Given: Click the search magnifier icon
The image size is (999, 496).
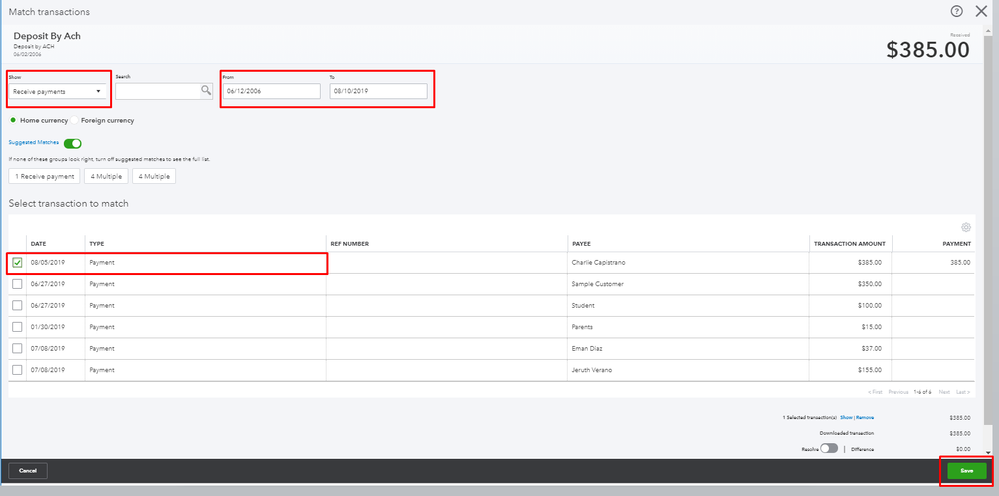Looking at the screenshot, I should pos(206,90).
